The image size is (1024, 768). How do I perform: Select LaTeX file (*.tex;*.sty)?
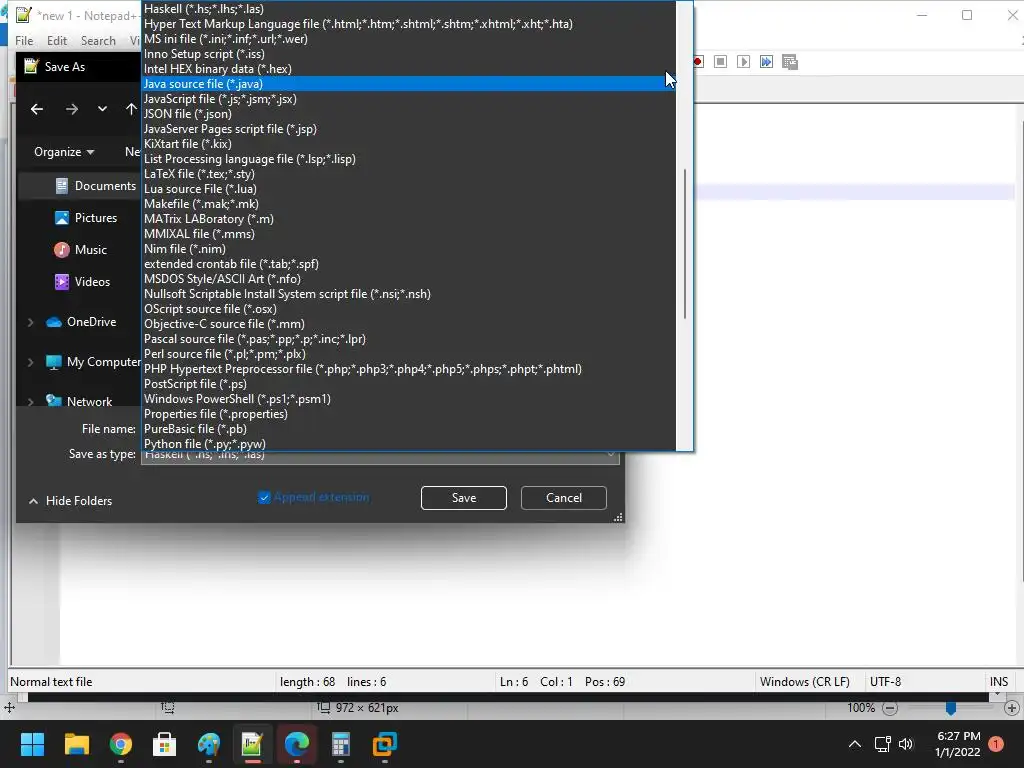[x=409, y=174]
